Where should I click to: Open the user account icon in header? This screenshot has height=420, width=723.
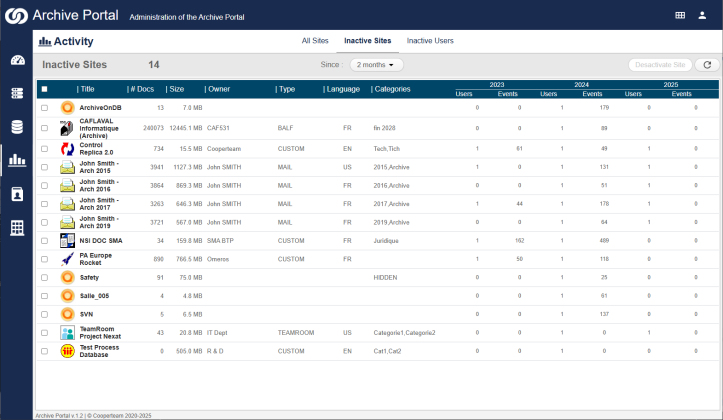click(702, 15)
